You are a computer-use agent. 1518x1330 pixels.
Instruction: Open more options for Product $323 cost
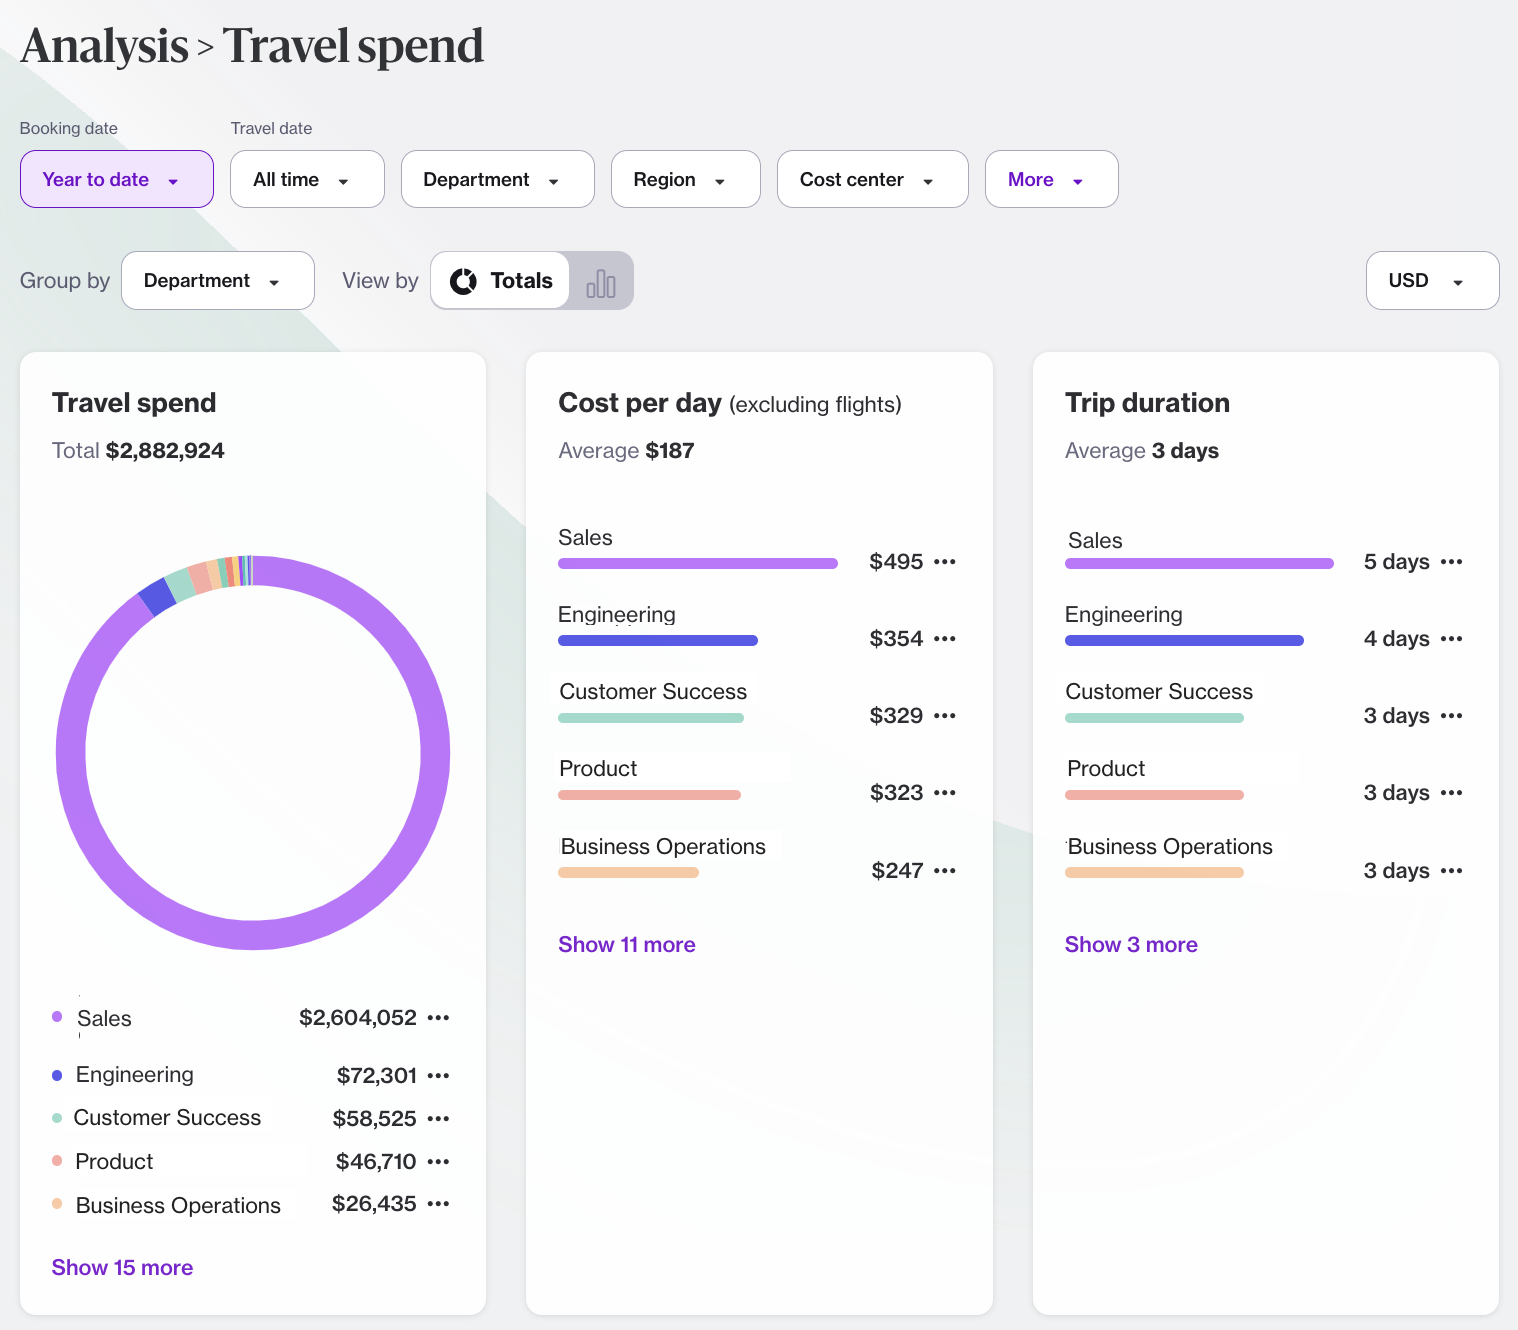(x=944, y=793)
